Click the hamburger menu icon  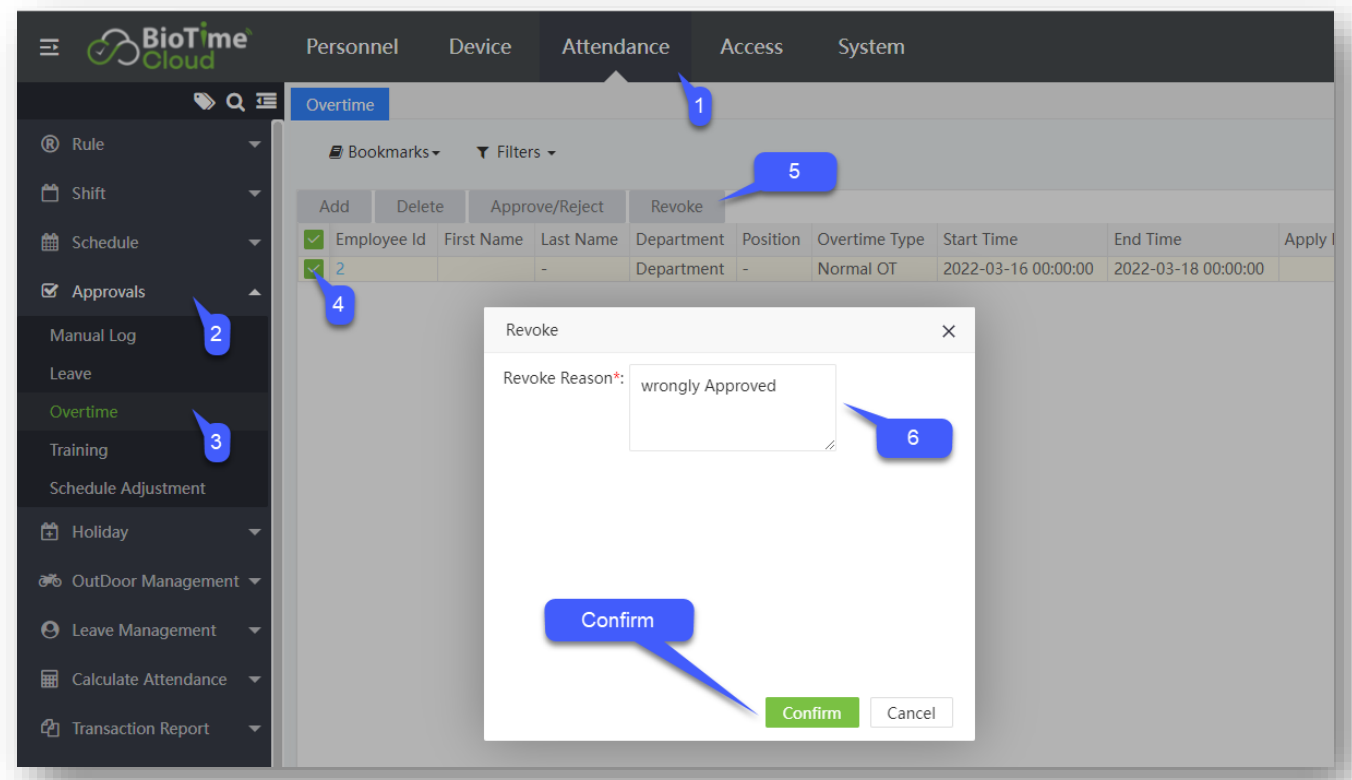[x=49, y=48]
